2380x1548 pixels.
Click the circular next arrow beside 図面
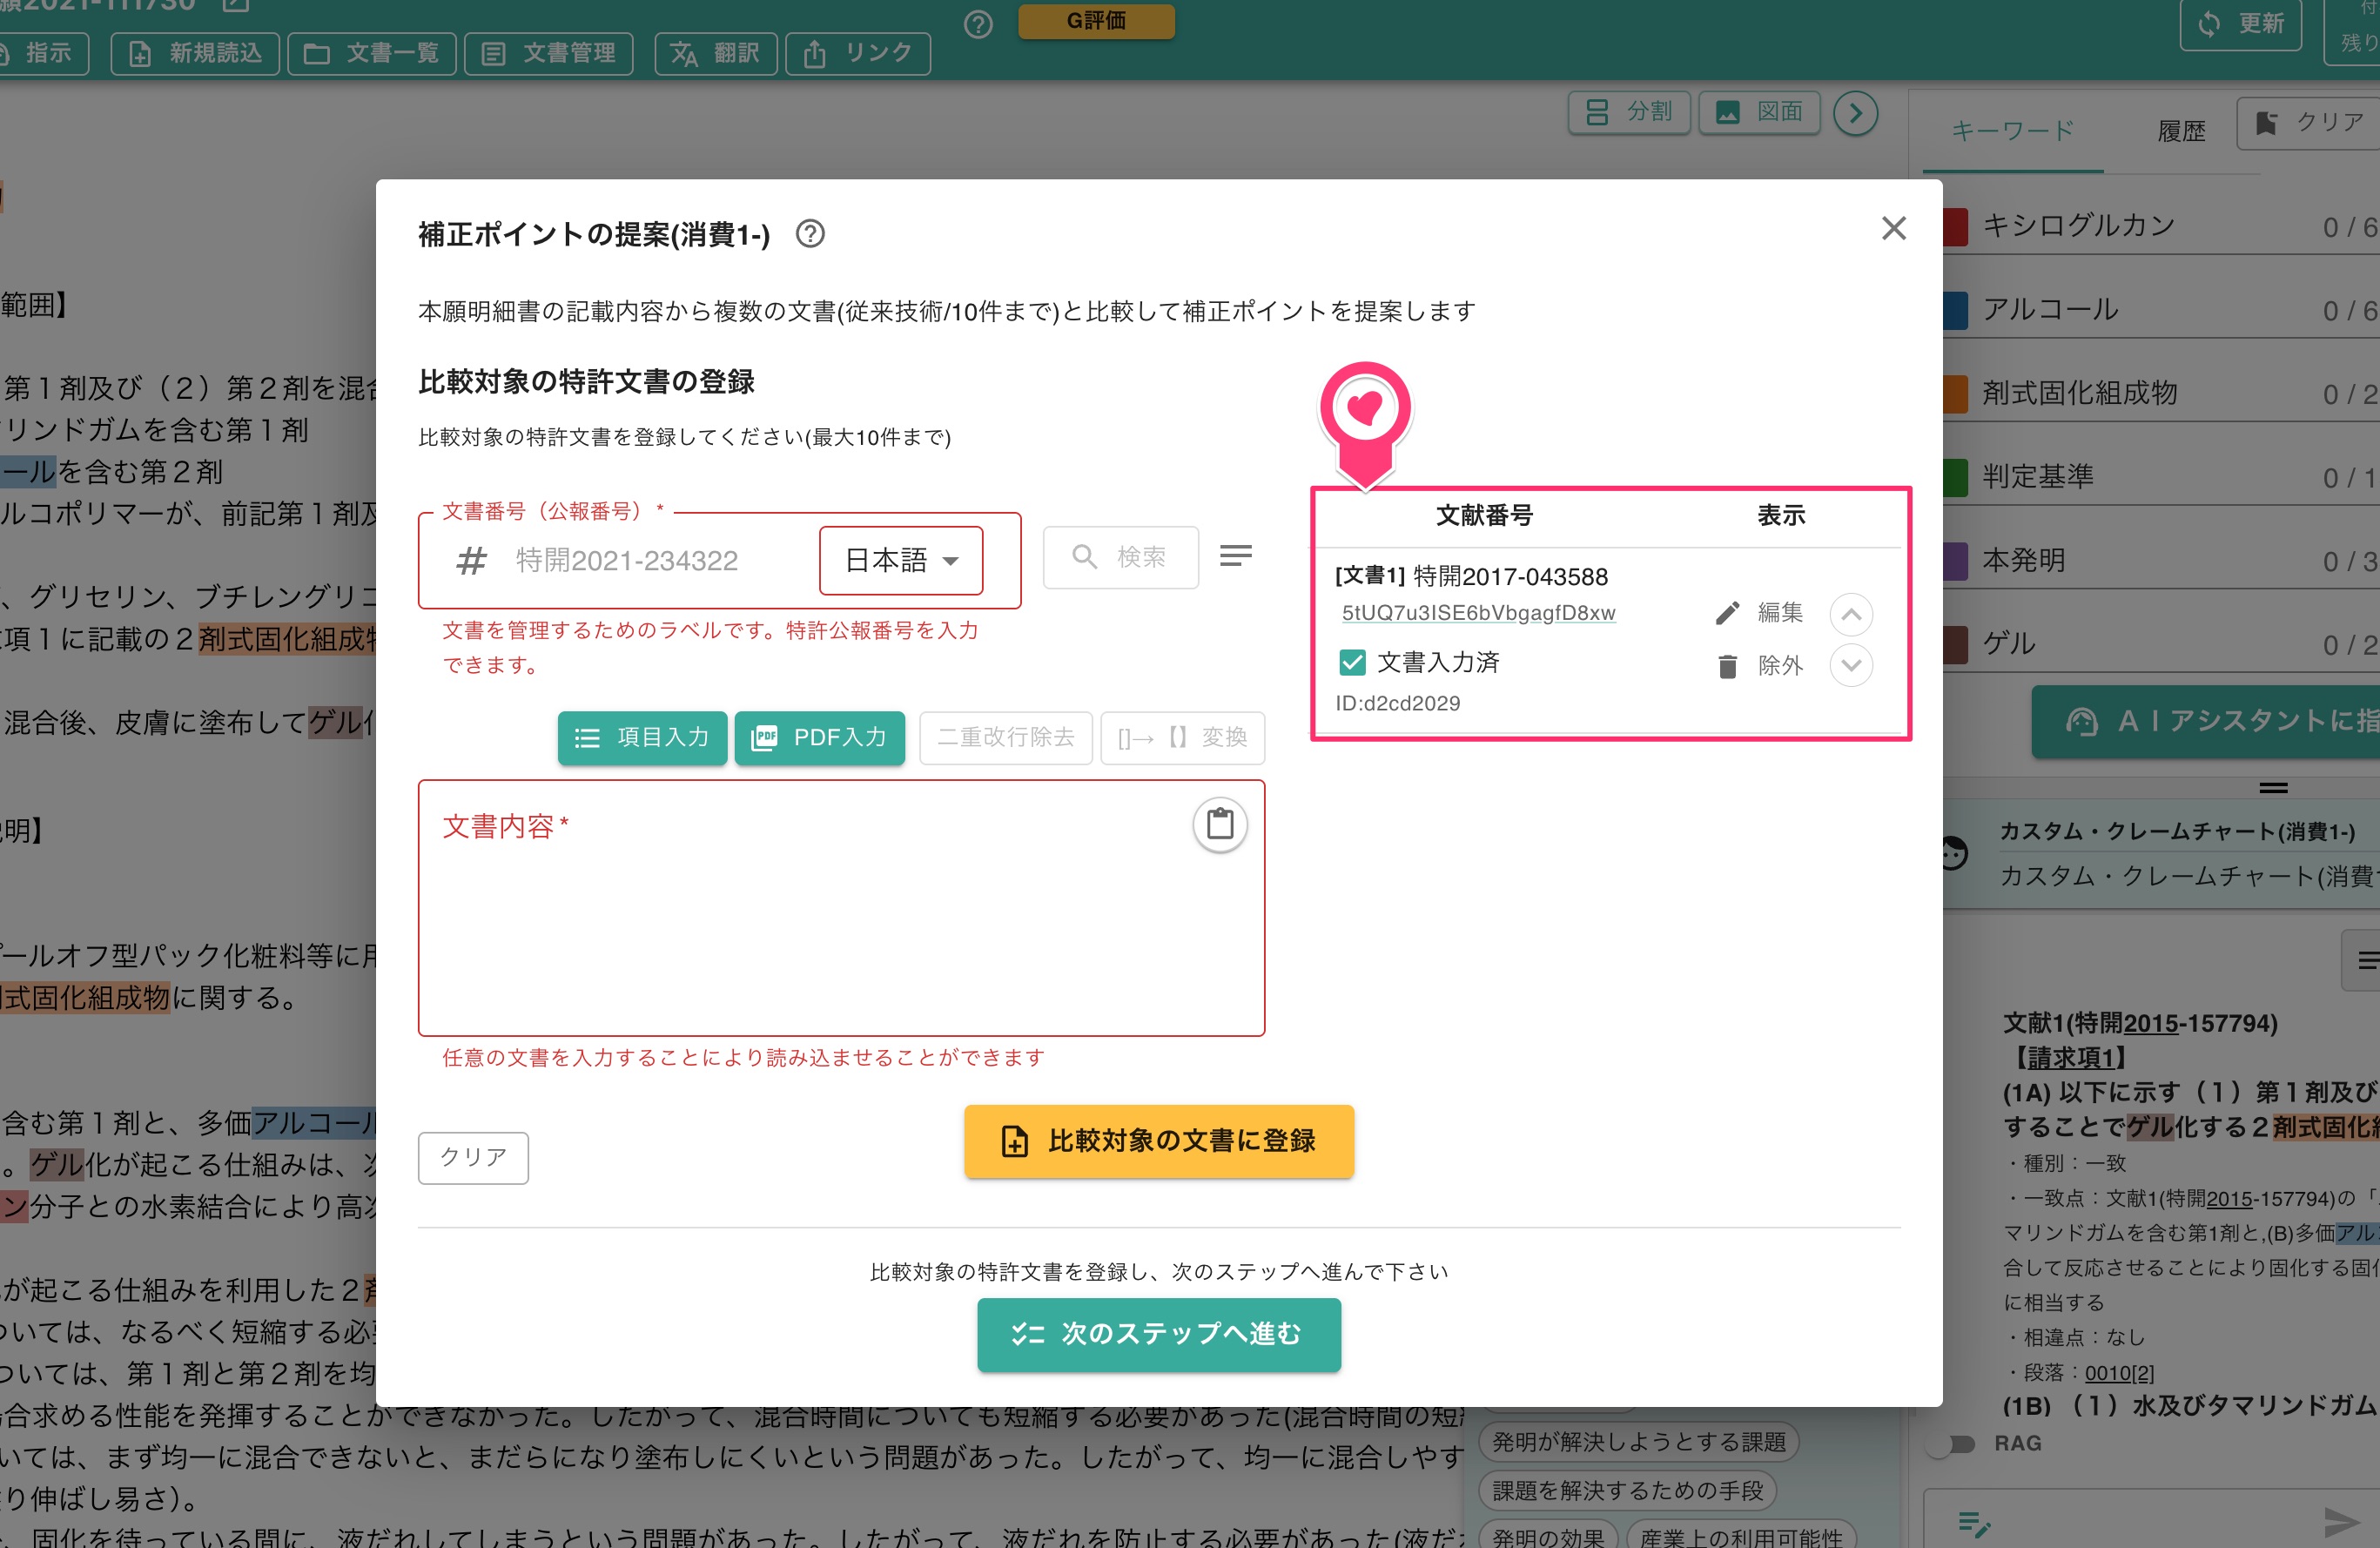pyautogui.click(x=1855, y=112)
